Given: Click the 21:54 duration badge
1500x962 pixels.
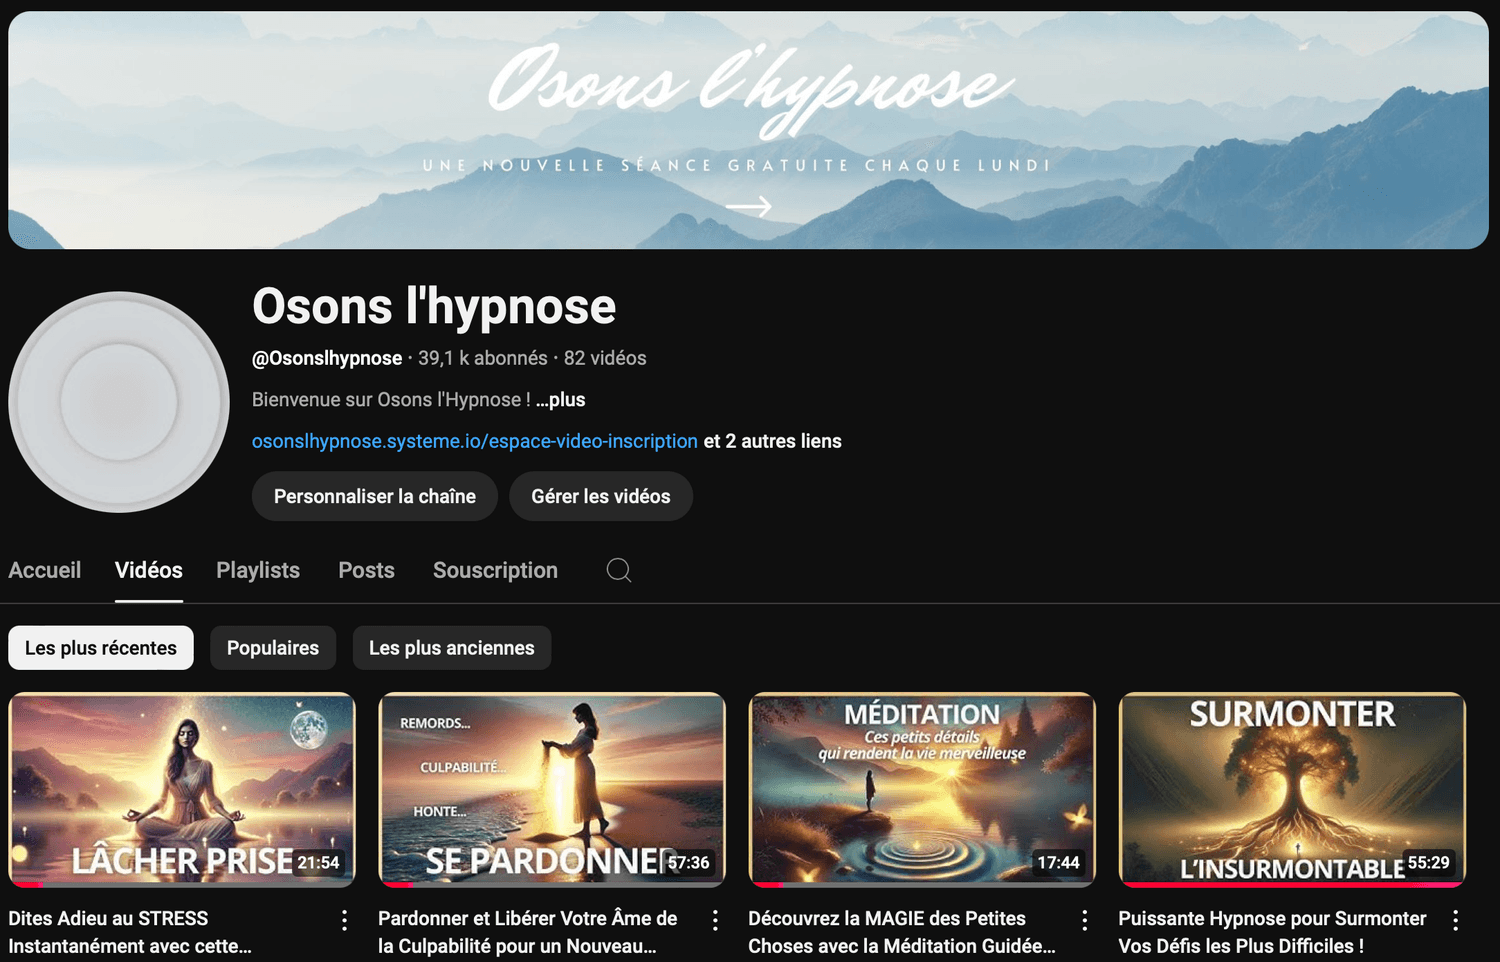Looking at the screenshot, I should (x=319, y=862).
